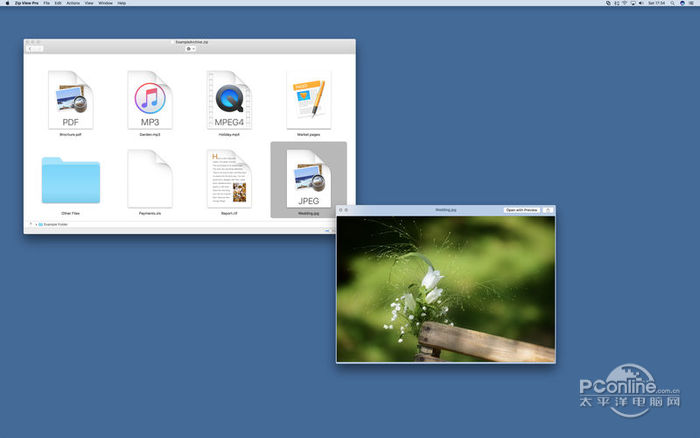This screenshot has height=438, width=700.
Task: Click Example Folder in the path bar
Action: tap(53, 224)
